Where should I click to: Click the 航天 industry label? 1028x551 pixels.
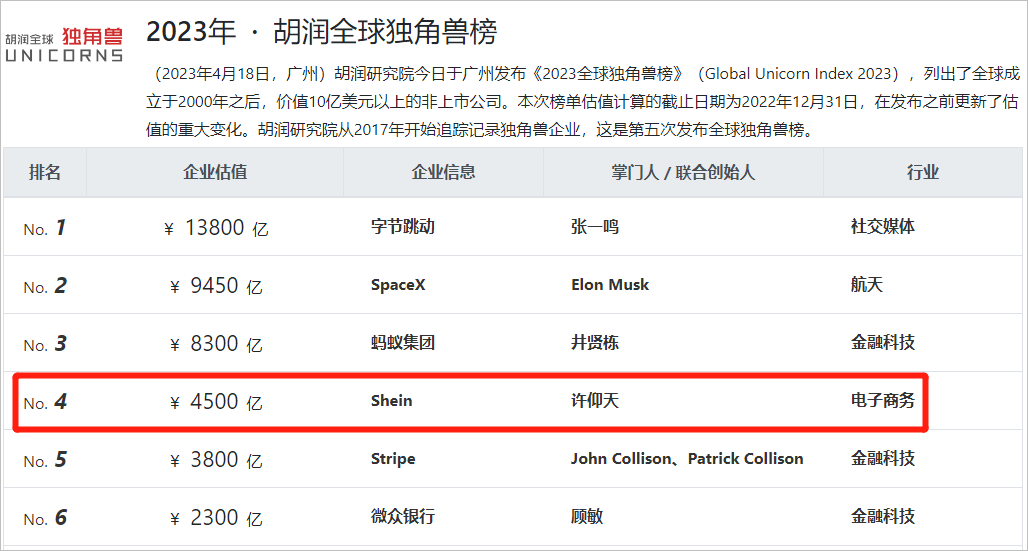coord(867,285)
